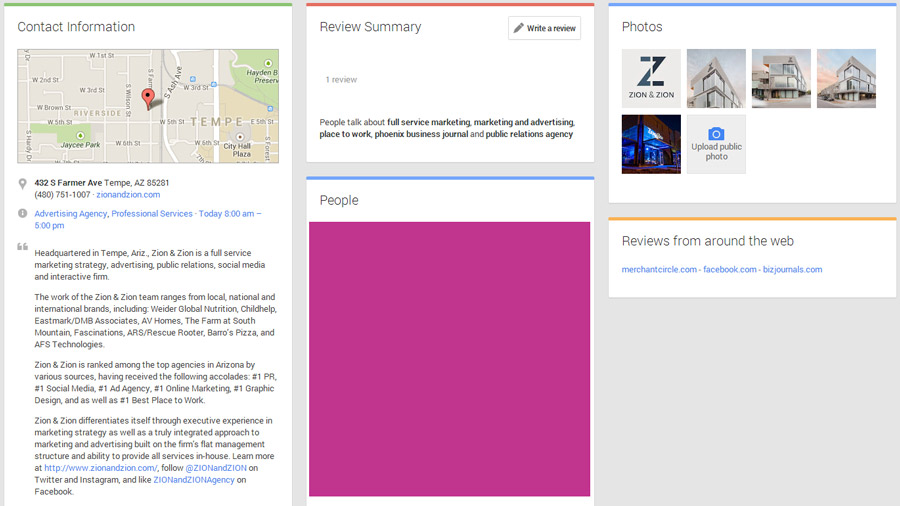Open bizjournals.com reviews link

(x=792, y=269)
